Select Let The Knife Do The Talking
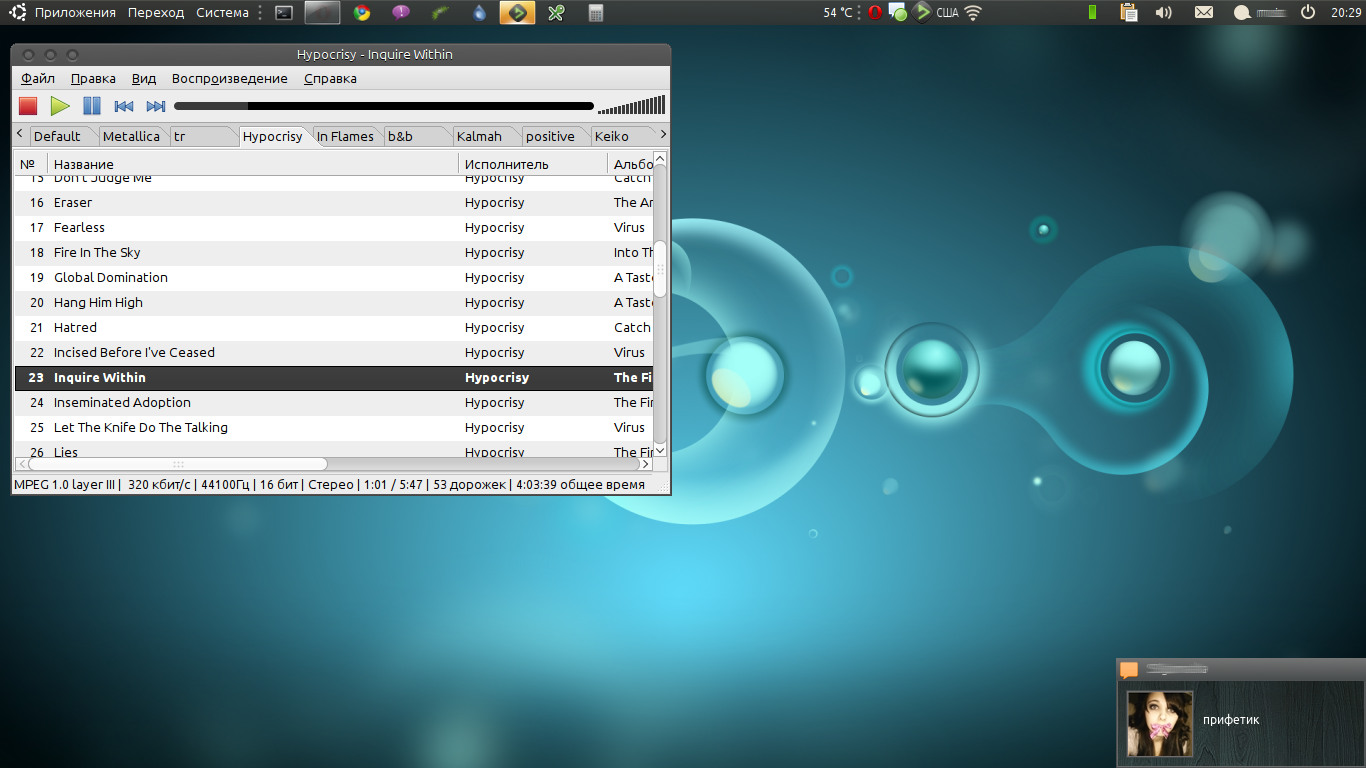Image resolution: width=1366 pixels, height=768 pixels. coord(334,427)
